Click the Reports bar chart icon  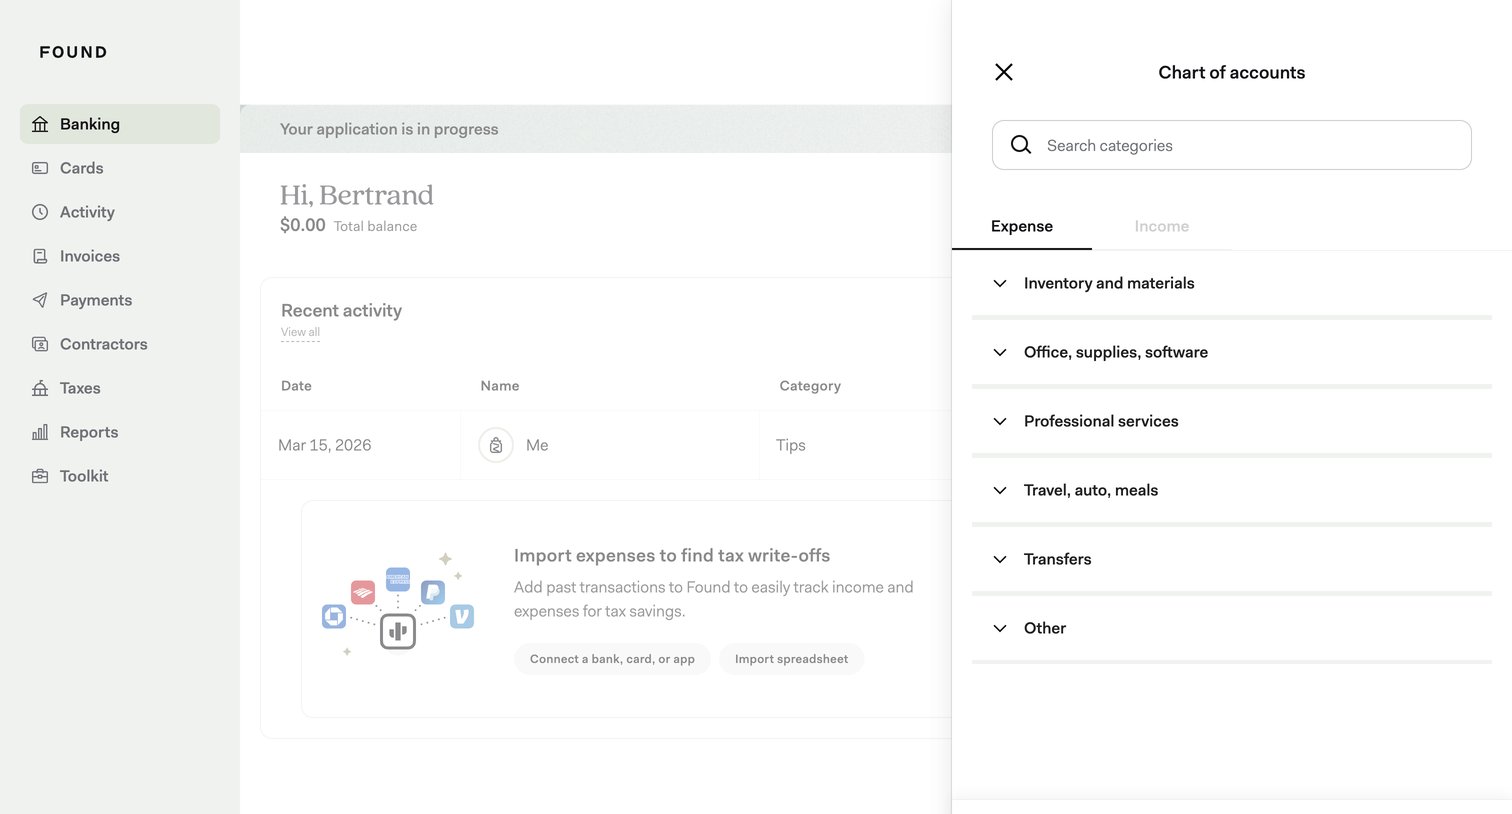40,432
